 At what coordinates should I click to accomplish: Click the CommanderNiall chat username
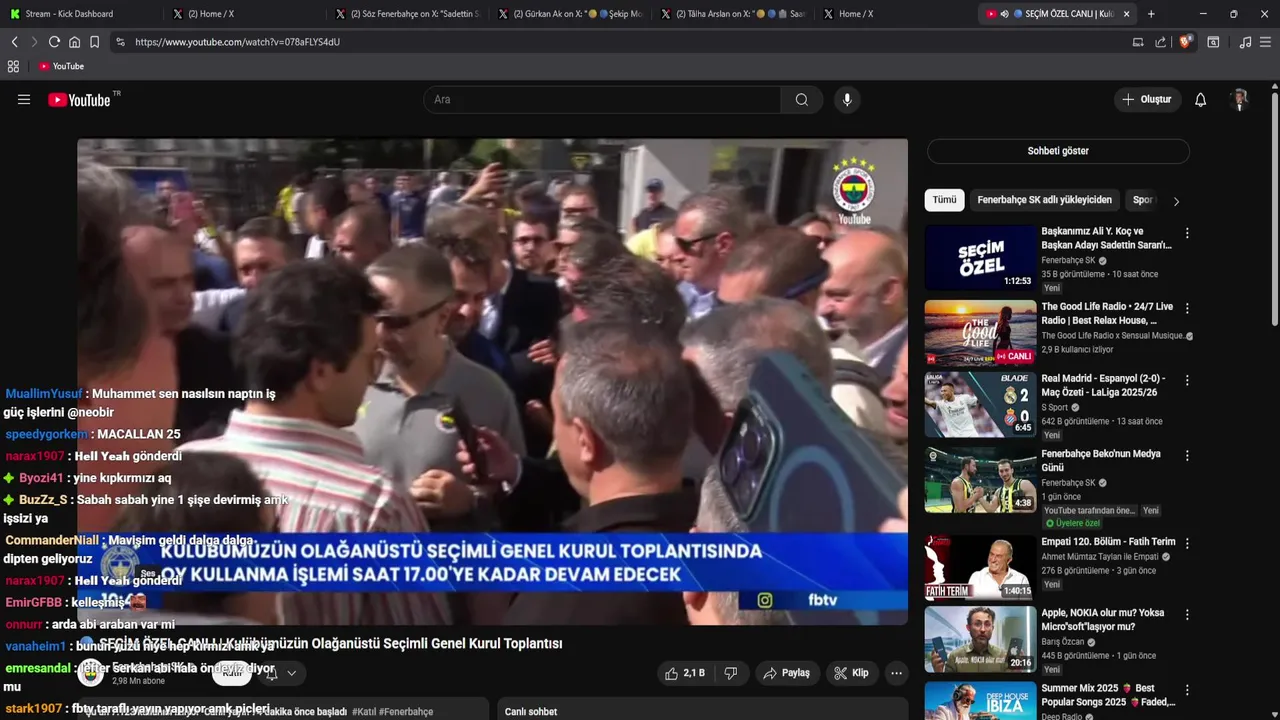tap(52, 540)
